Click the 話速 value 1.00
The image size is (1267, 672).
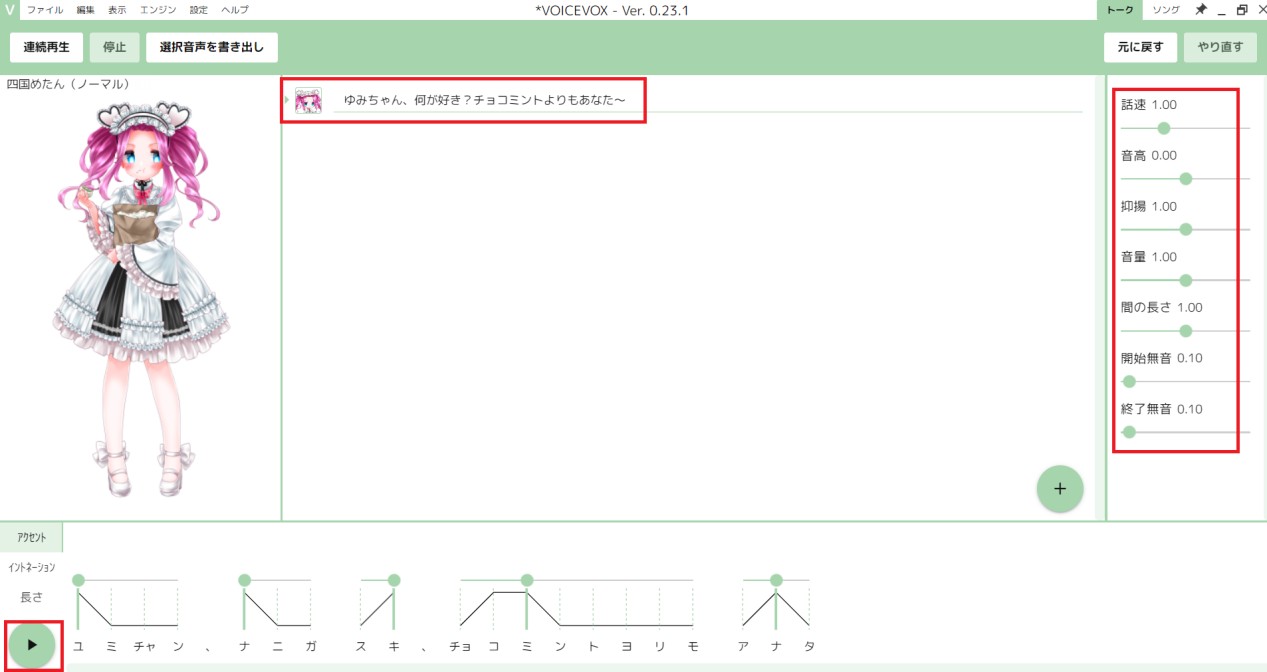click(1164, 105)
